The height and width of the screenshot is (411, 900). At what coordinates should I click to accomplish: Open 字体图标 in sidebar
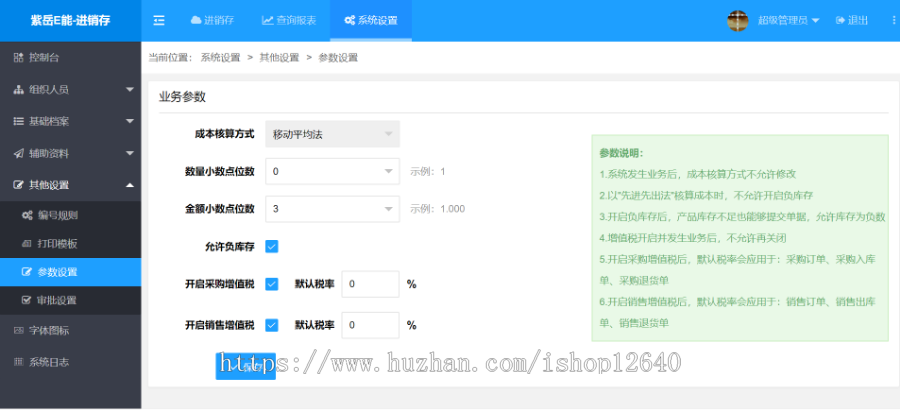tap(71, 331)
